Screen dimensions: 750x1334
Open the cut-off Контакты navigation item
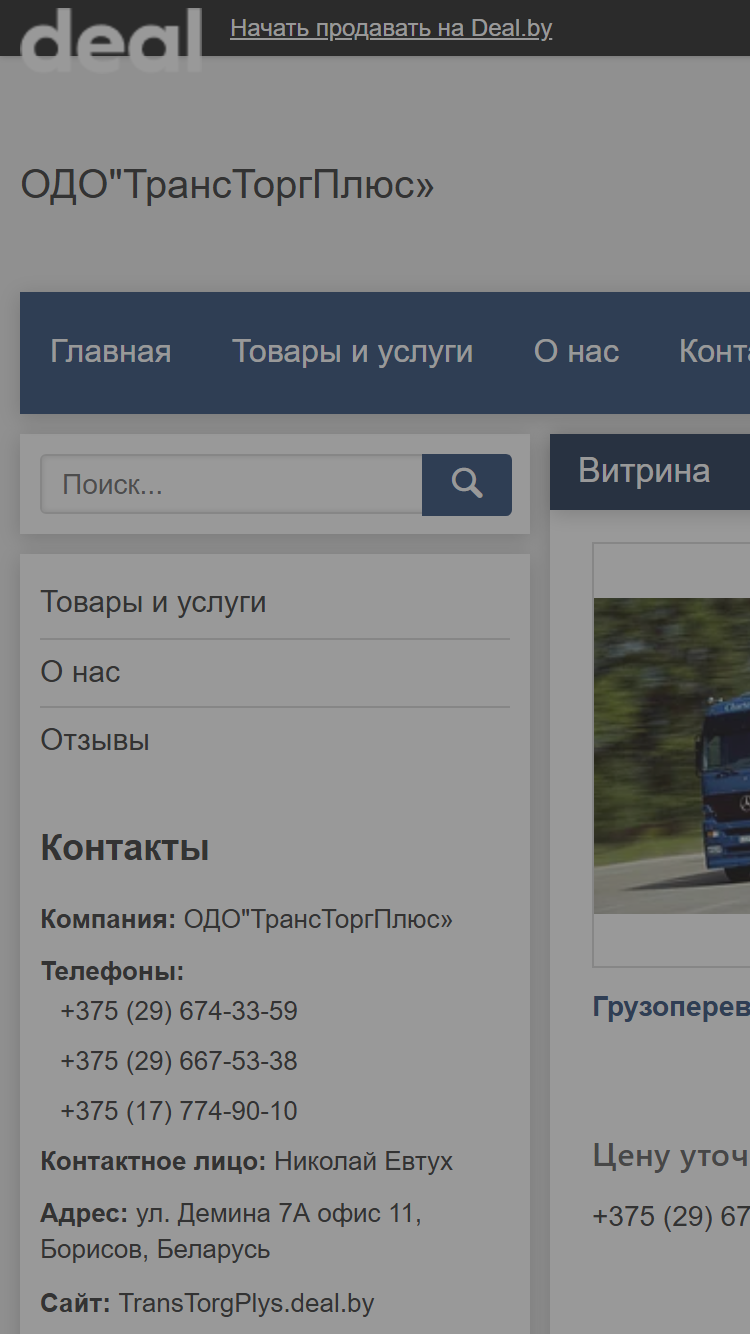(x=714, y=352)
